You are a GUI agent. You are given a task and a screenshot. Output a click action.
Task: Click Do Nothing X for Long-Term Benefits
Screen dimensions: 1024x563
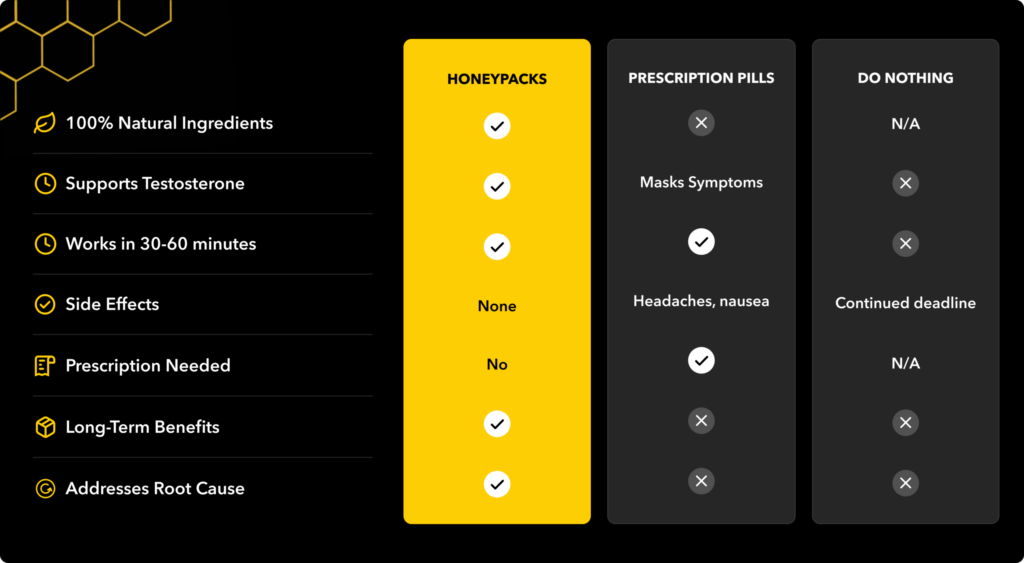tap(906, 423)
